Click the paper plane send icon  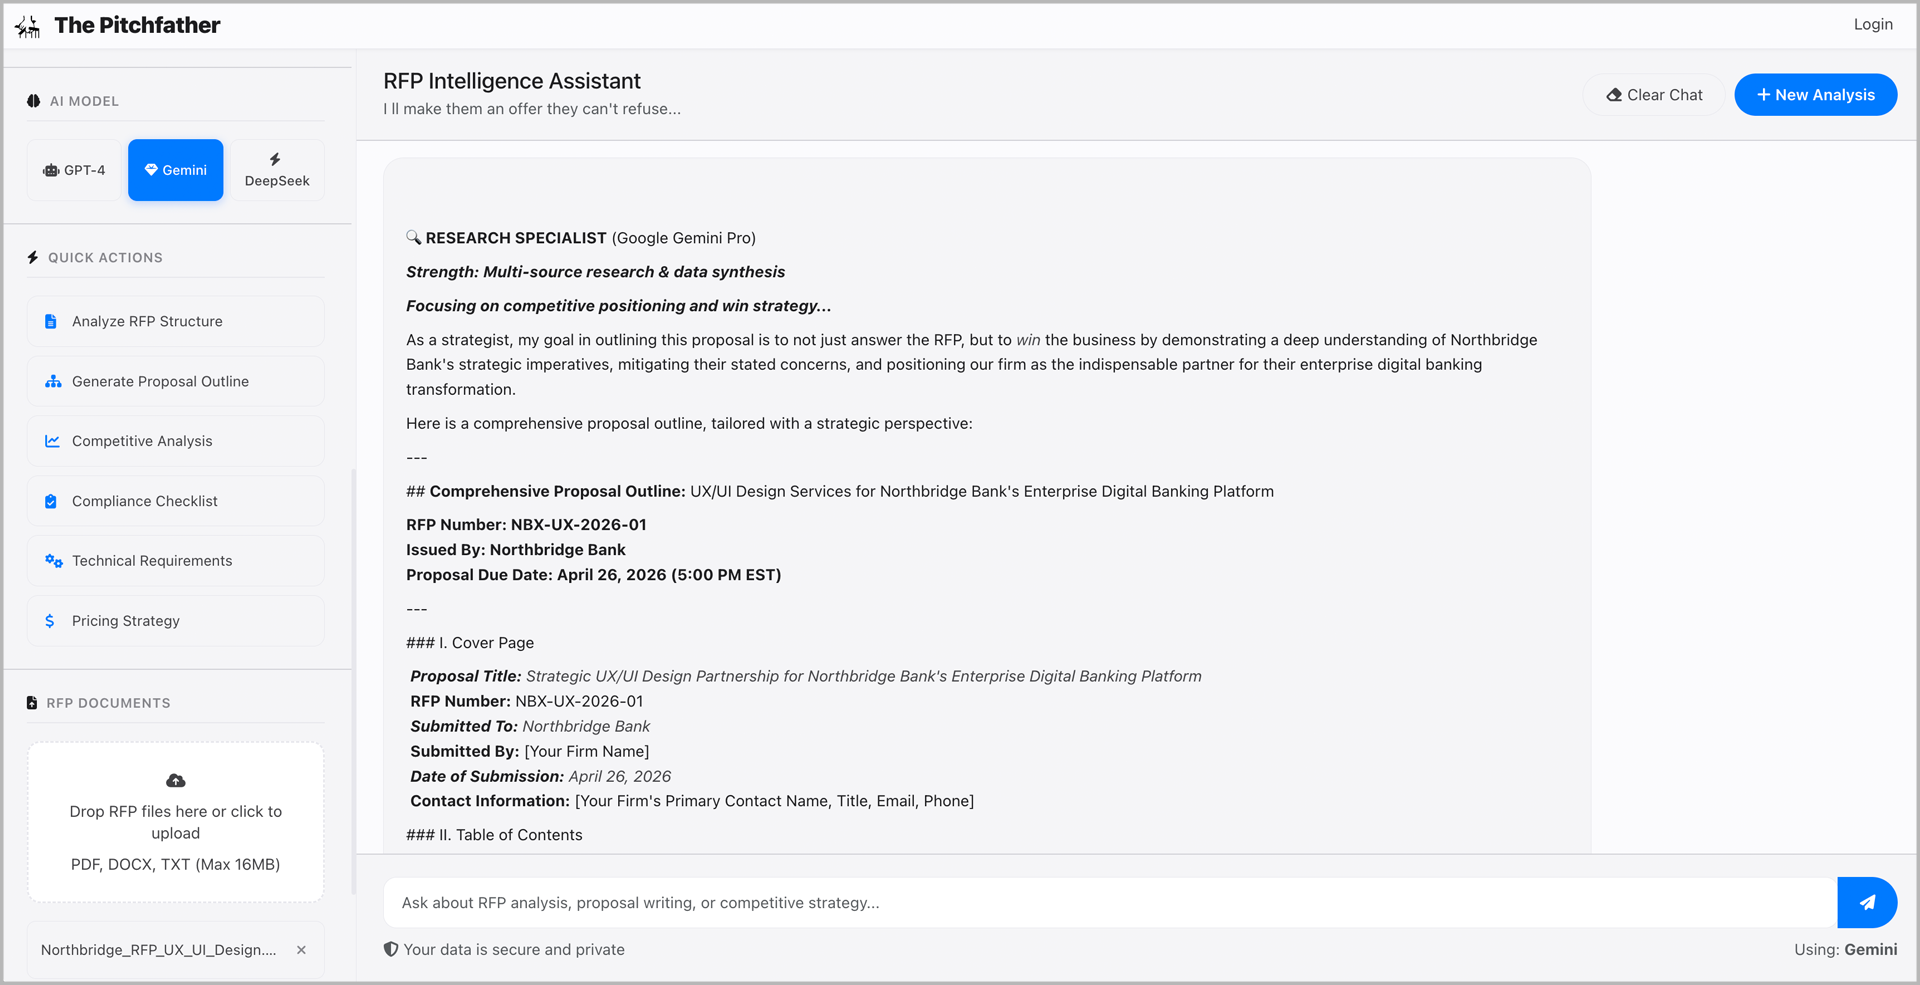1867,903
